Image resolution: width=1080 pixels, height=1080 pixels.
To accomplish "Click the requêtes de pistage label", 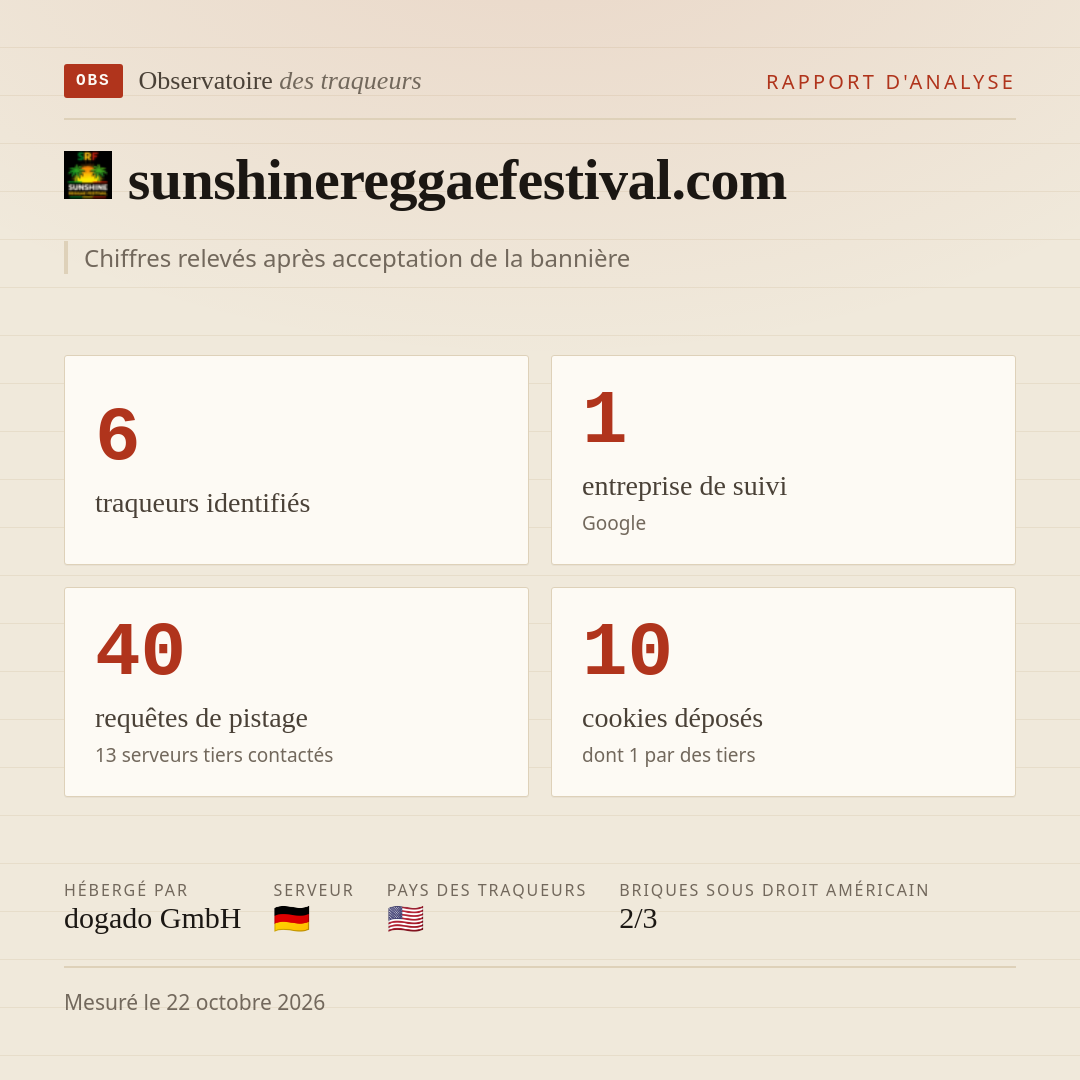I will point(201,718).
